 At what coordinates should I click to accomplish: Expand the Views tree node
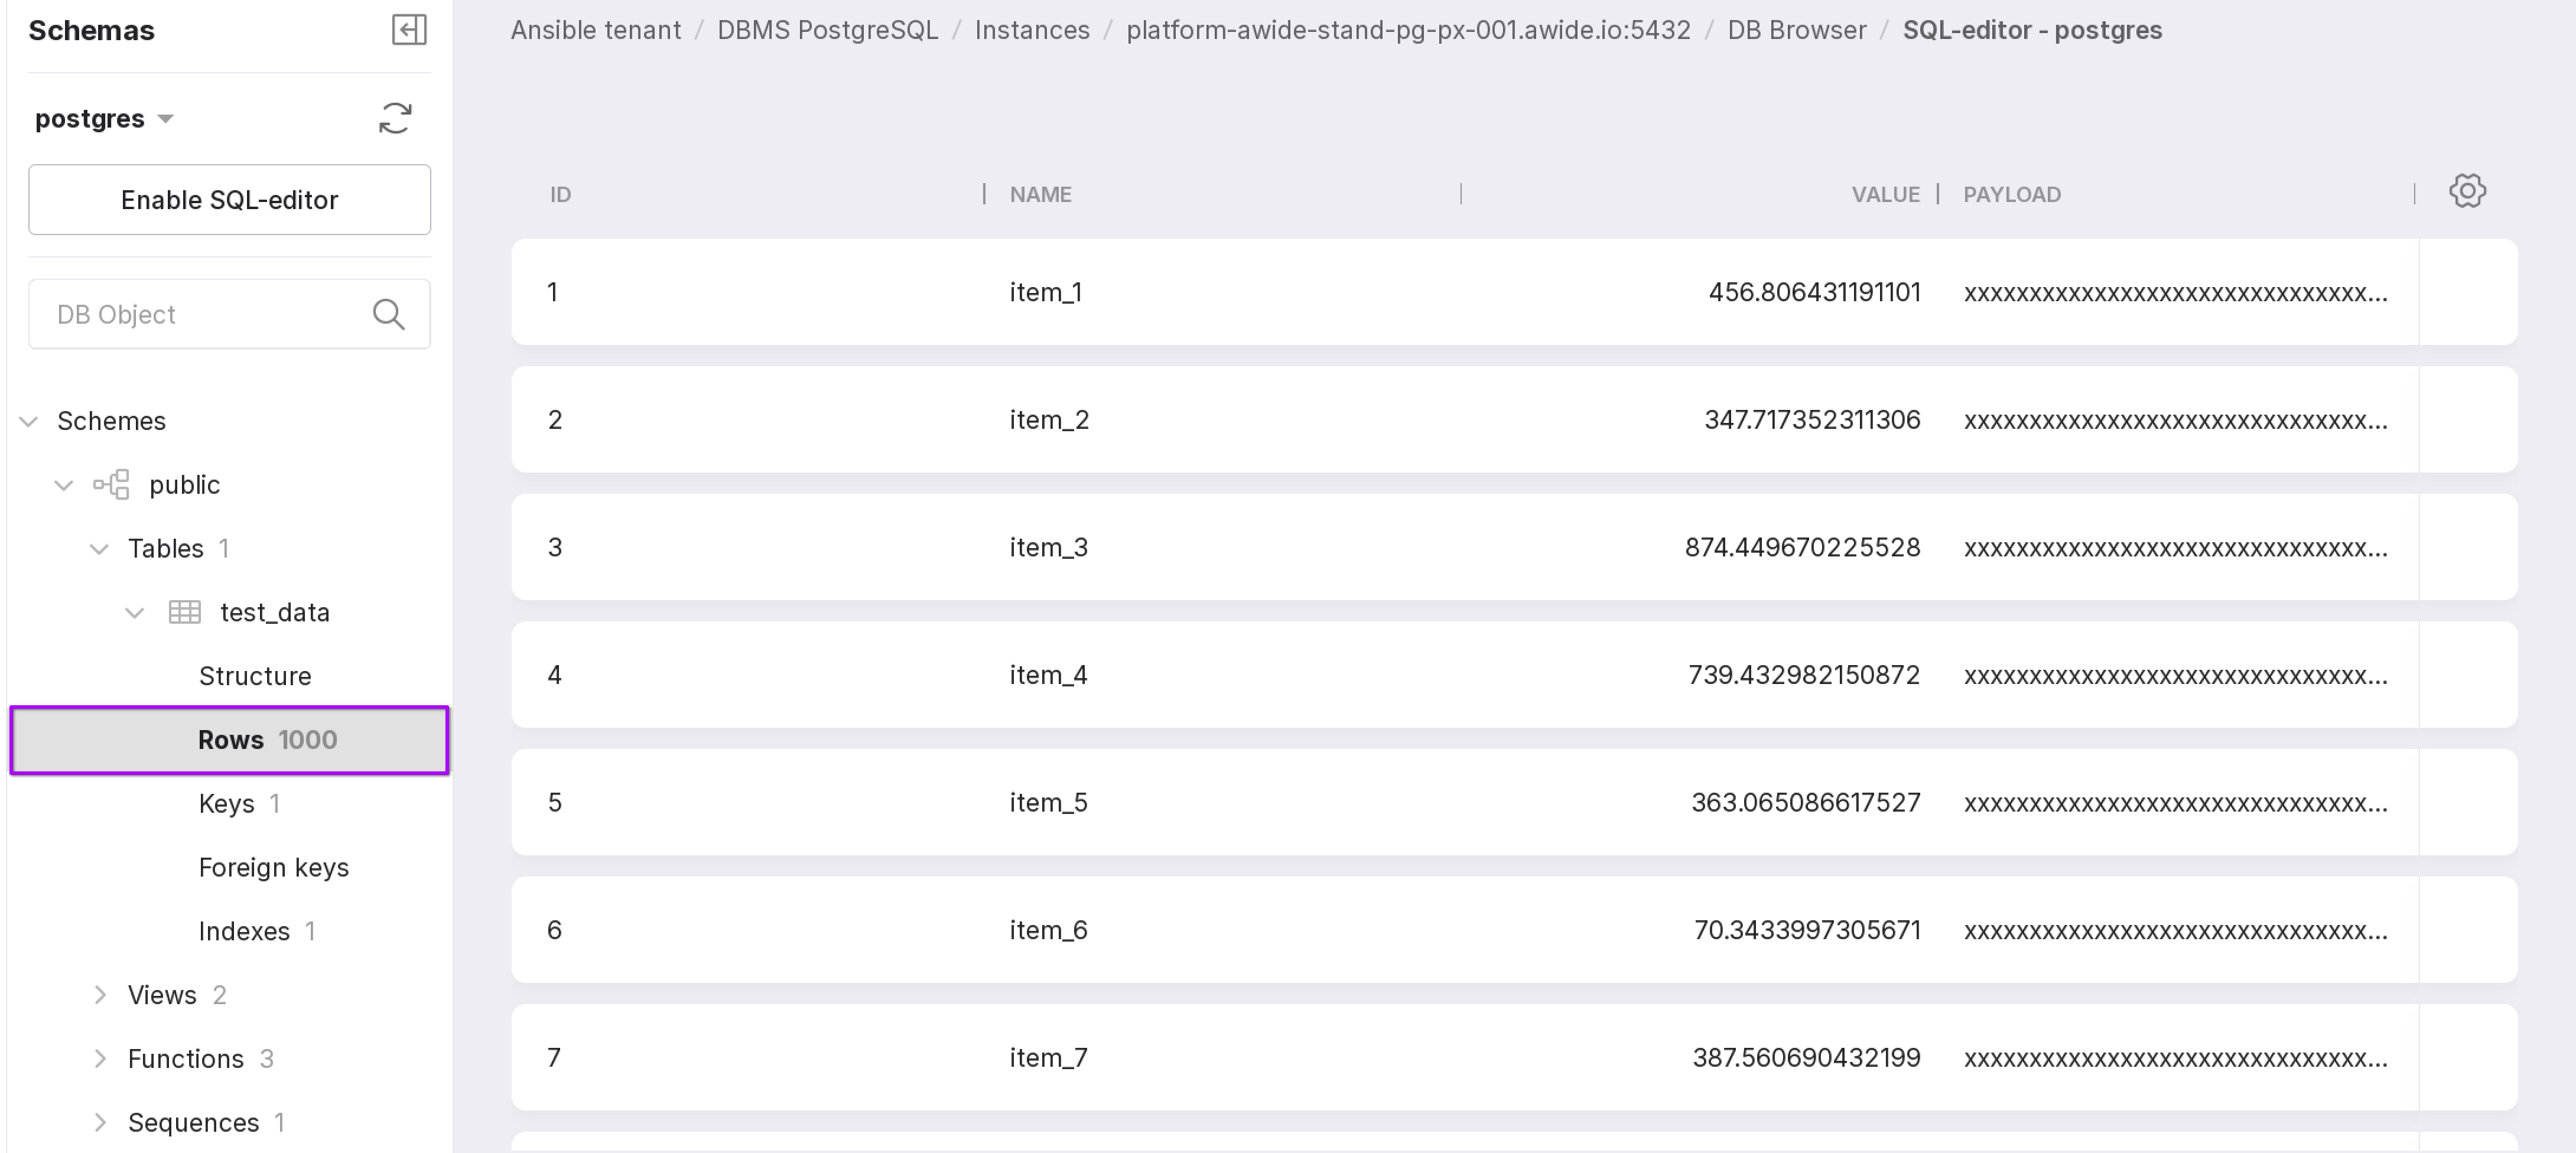(x=99, y=995)
